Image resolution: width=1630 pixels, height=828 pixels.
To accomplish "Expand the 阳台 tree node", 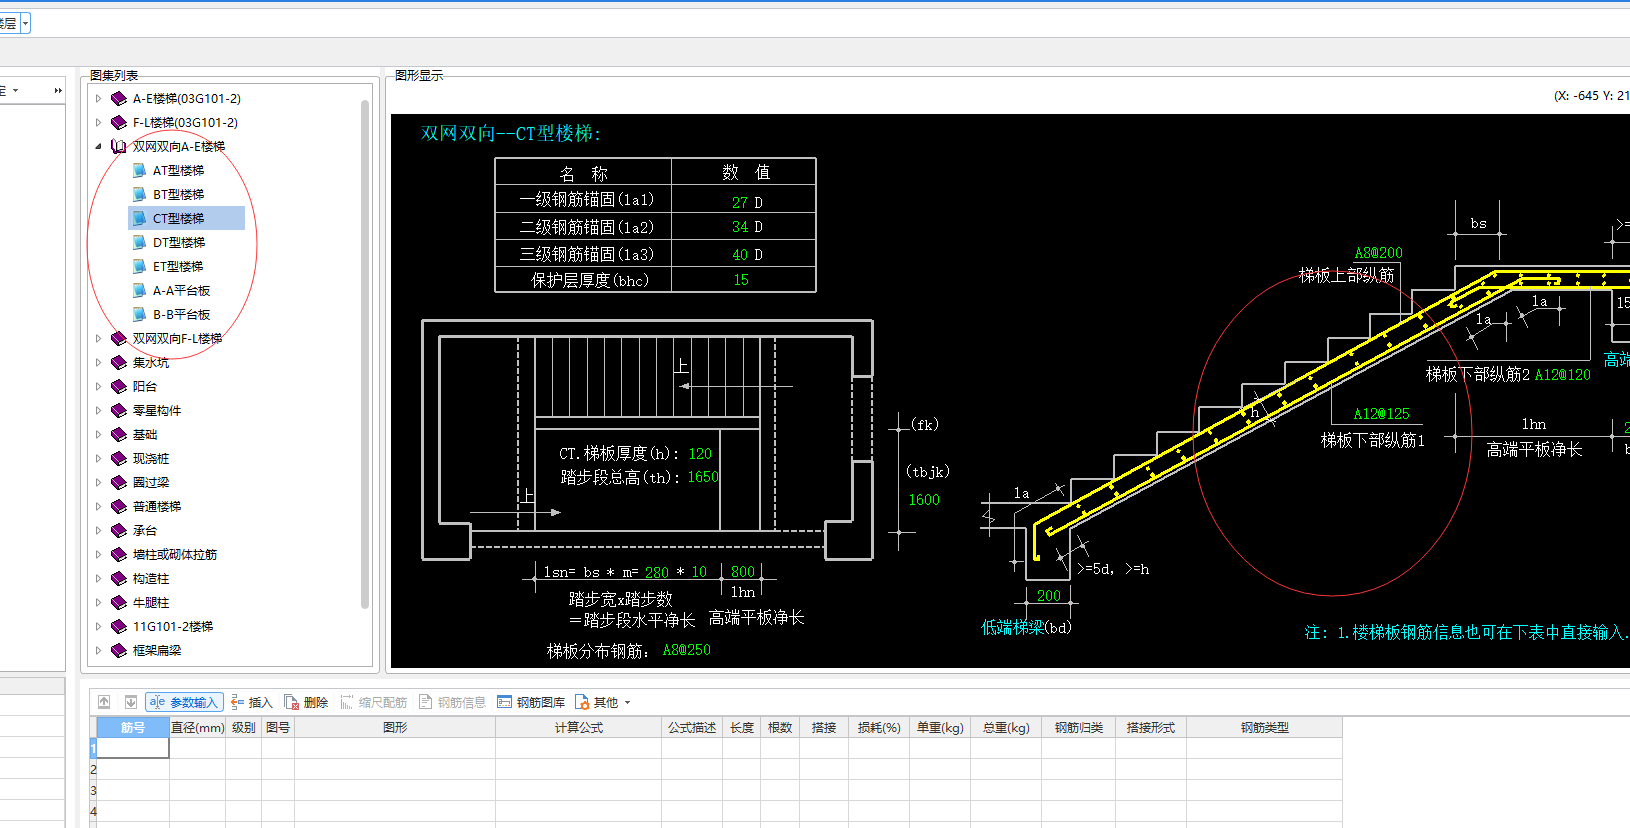I will point(98,386).
